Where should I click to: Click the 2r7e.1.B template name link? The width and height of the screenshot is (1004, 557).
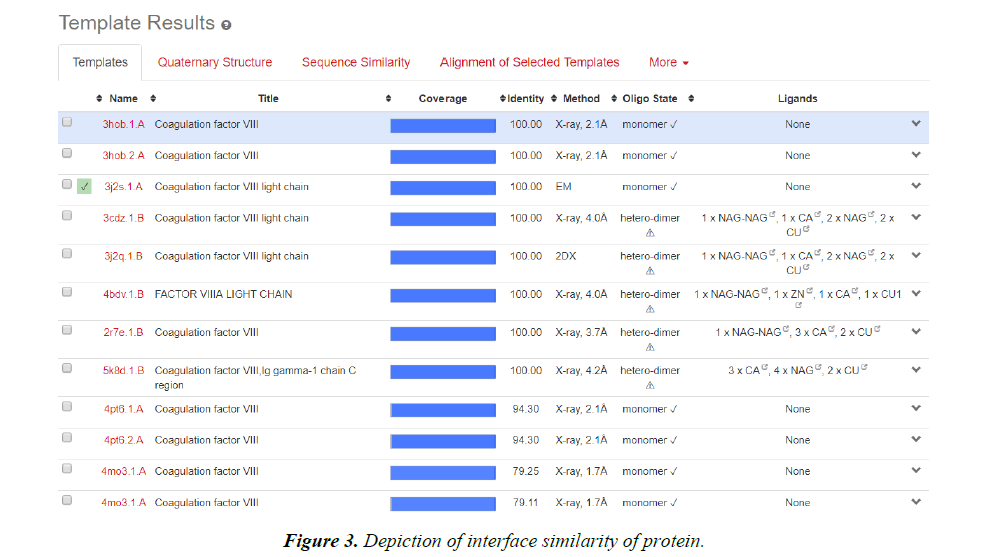coord(123,332)
